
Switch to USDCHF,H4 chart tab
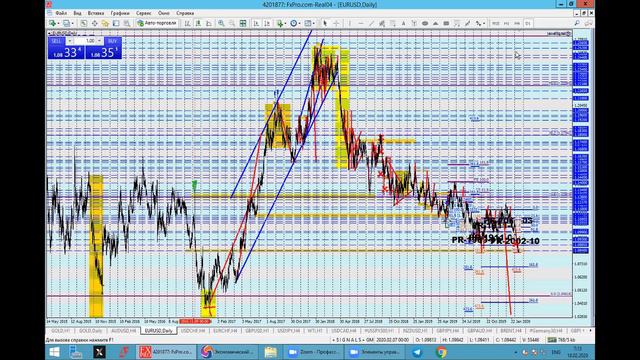tap(193, 331)
